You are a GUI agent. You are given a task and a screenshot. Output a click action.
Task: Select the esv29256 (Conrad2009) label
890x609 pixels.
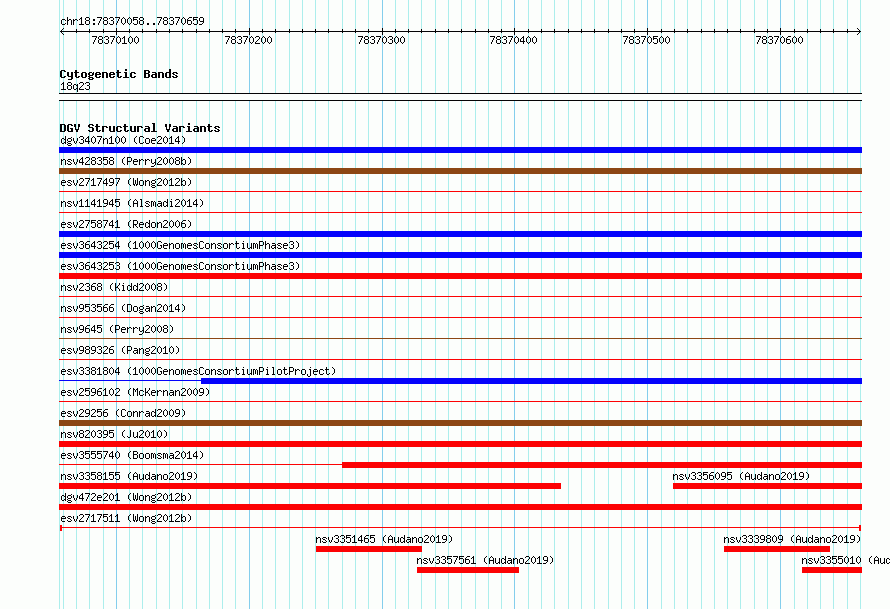[x=123, y=413]
